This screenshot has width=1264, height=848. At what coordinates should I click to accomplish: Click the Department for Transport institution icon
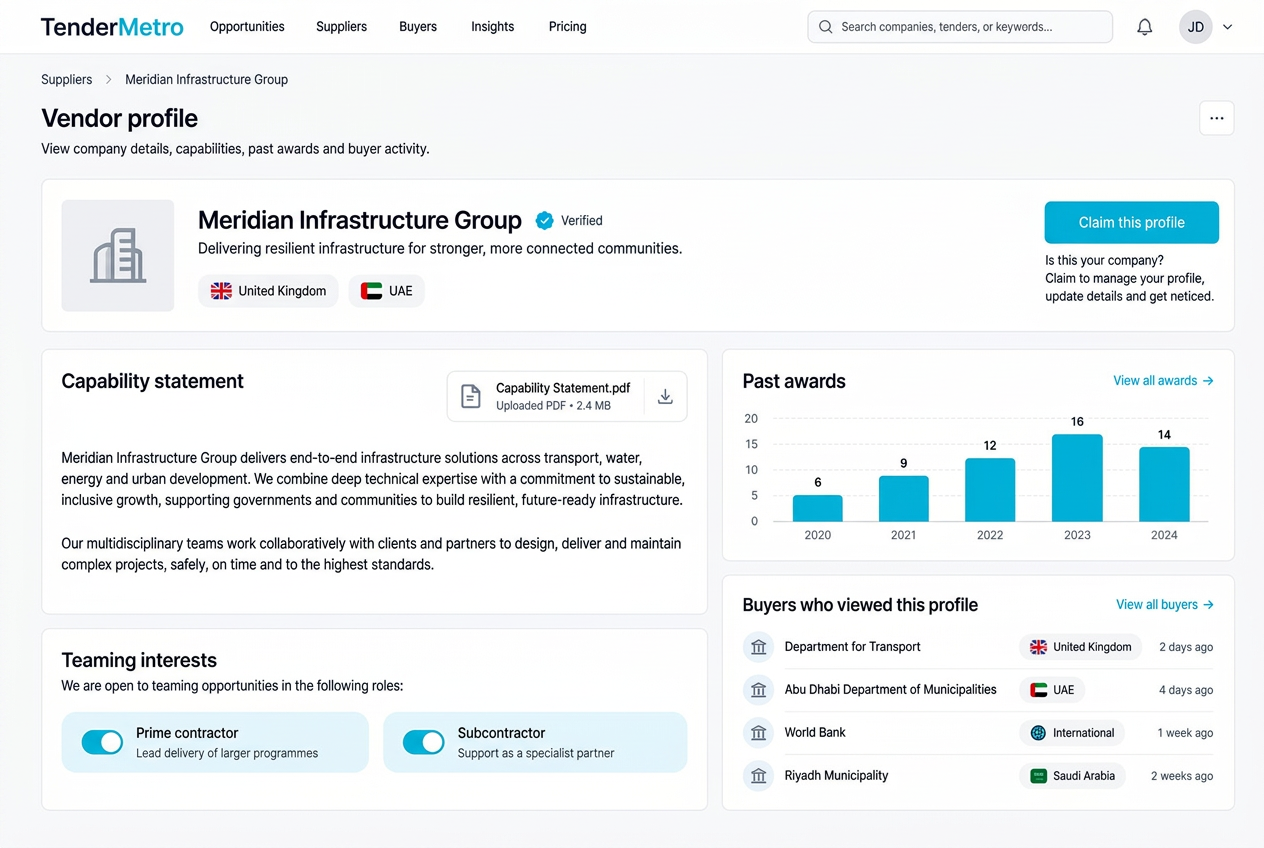pyautogui.click(x=759, y=647)
